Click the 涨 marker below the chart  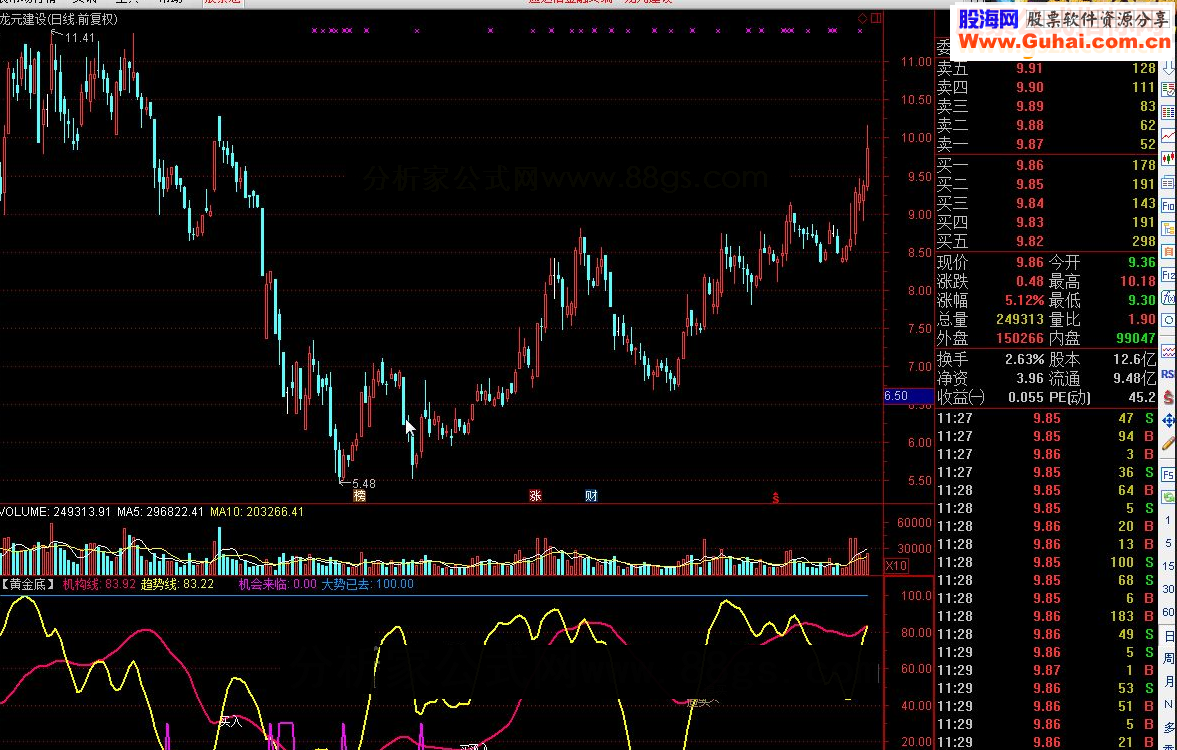pyautogui.click(x=535, y=495)
